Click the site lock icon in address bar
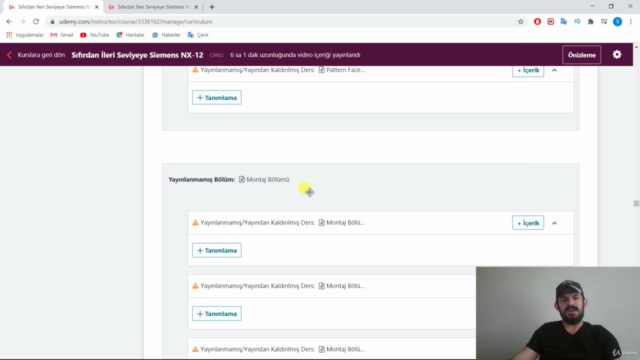The height and width of the screenshot is (360, 640). click(x=52, y=22)
